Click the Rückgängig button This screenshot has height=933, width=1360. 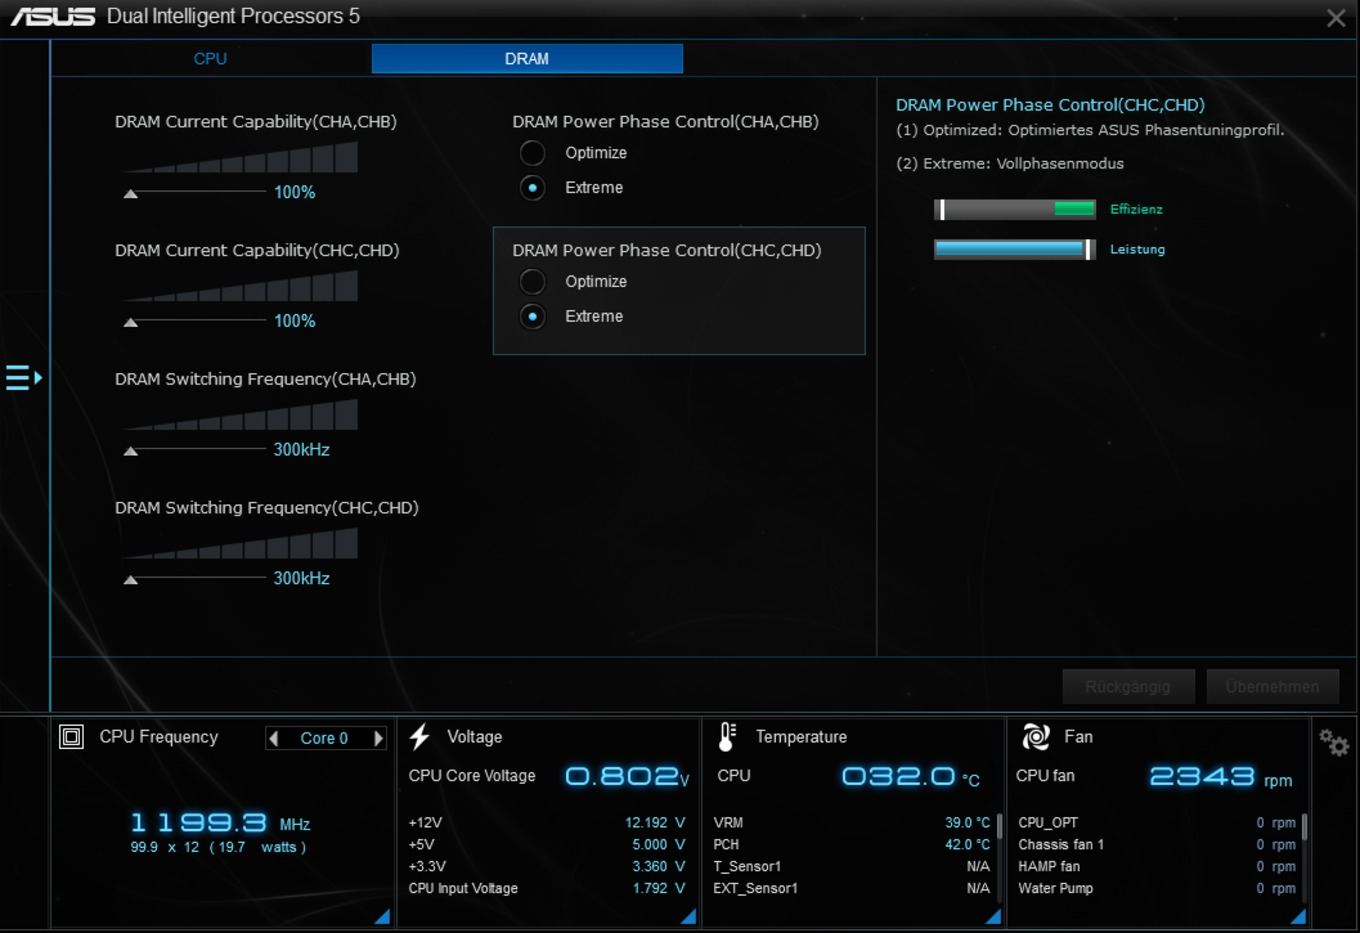pyautogui.click(x=1128, y=687)
